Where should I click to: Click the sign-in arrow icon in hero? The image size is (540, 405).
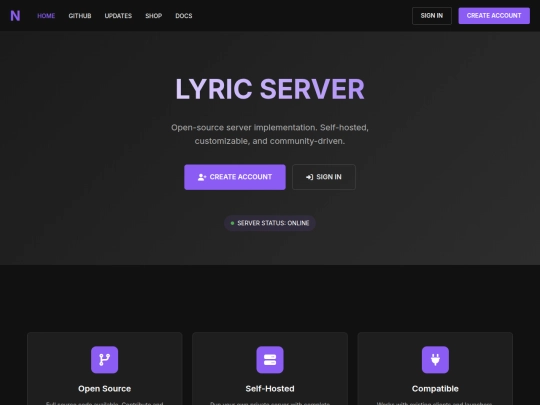tap(310, 177)
